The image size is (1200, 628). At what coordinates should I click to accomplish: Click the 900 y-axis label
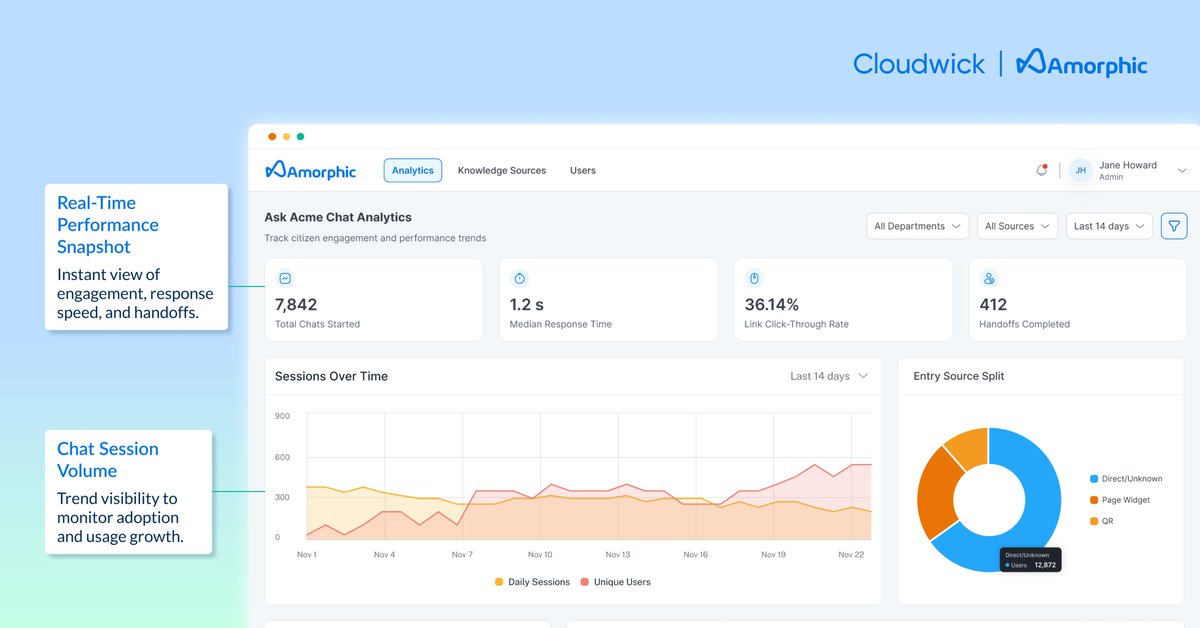coord(282,416)
